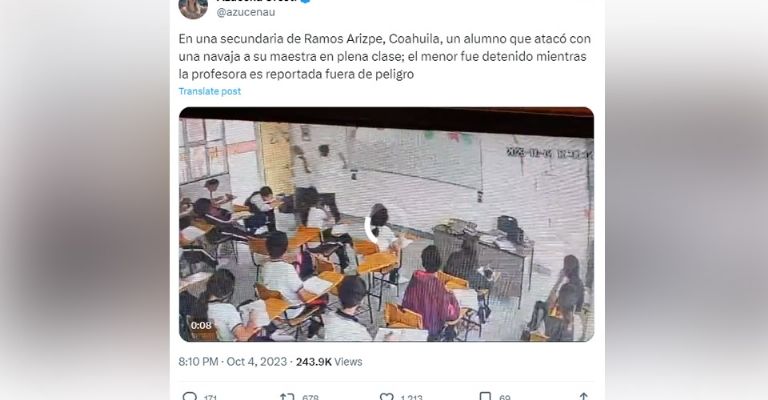Click the reply speech bubble icon
This screenshot has height=400, width=768.
(190, 396)
